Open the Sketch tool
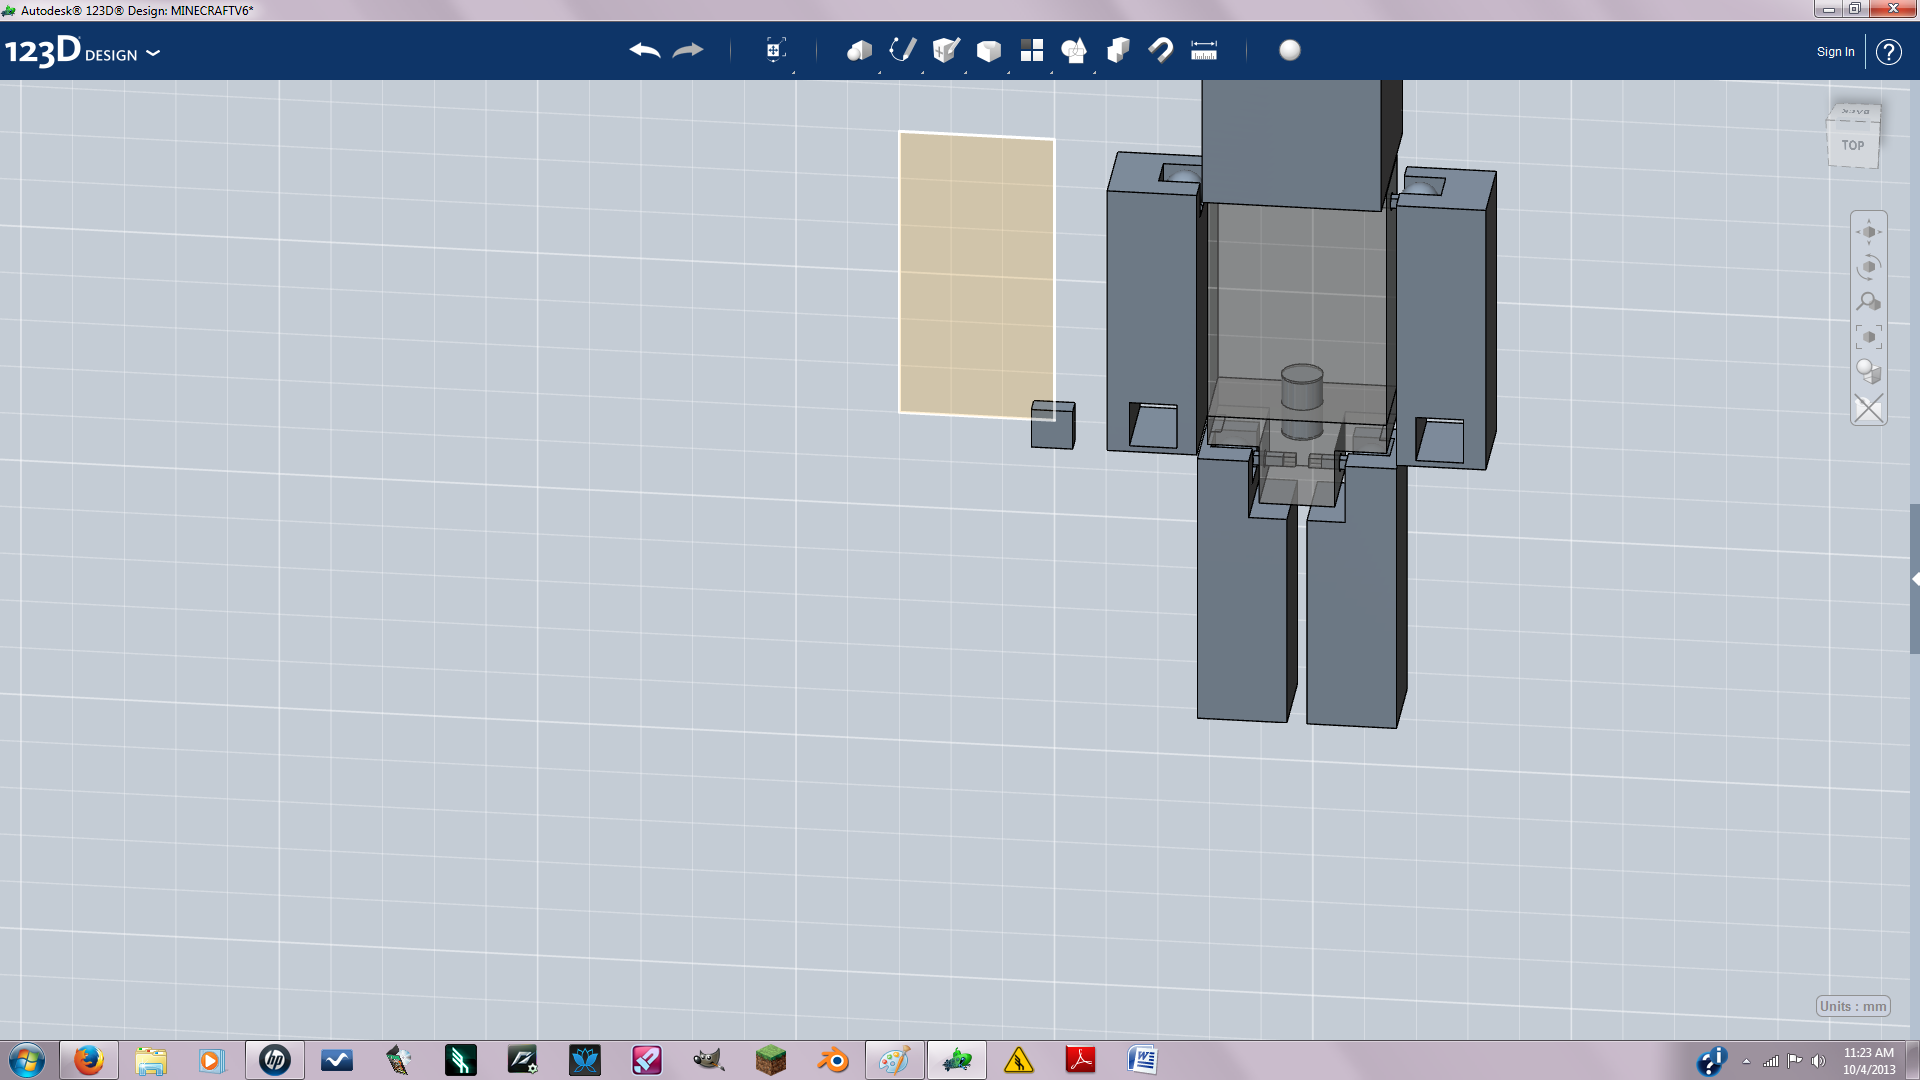The width and height of the screenshot is (1920, 1080). pyautogui.click(x=902, y=50)
